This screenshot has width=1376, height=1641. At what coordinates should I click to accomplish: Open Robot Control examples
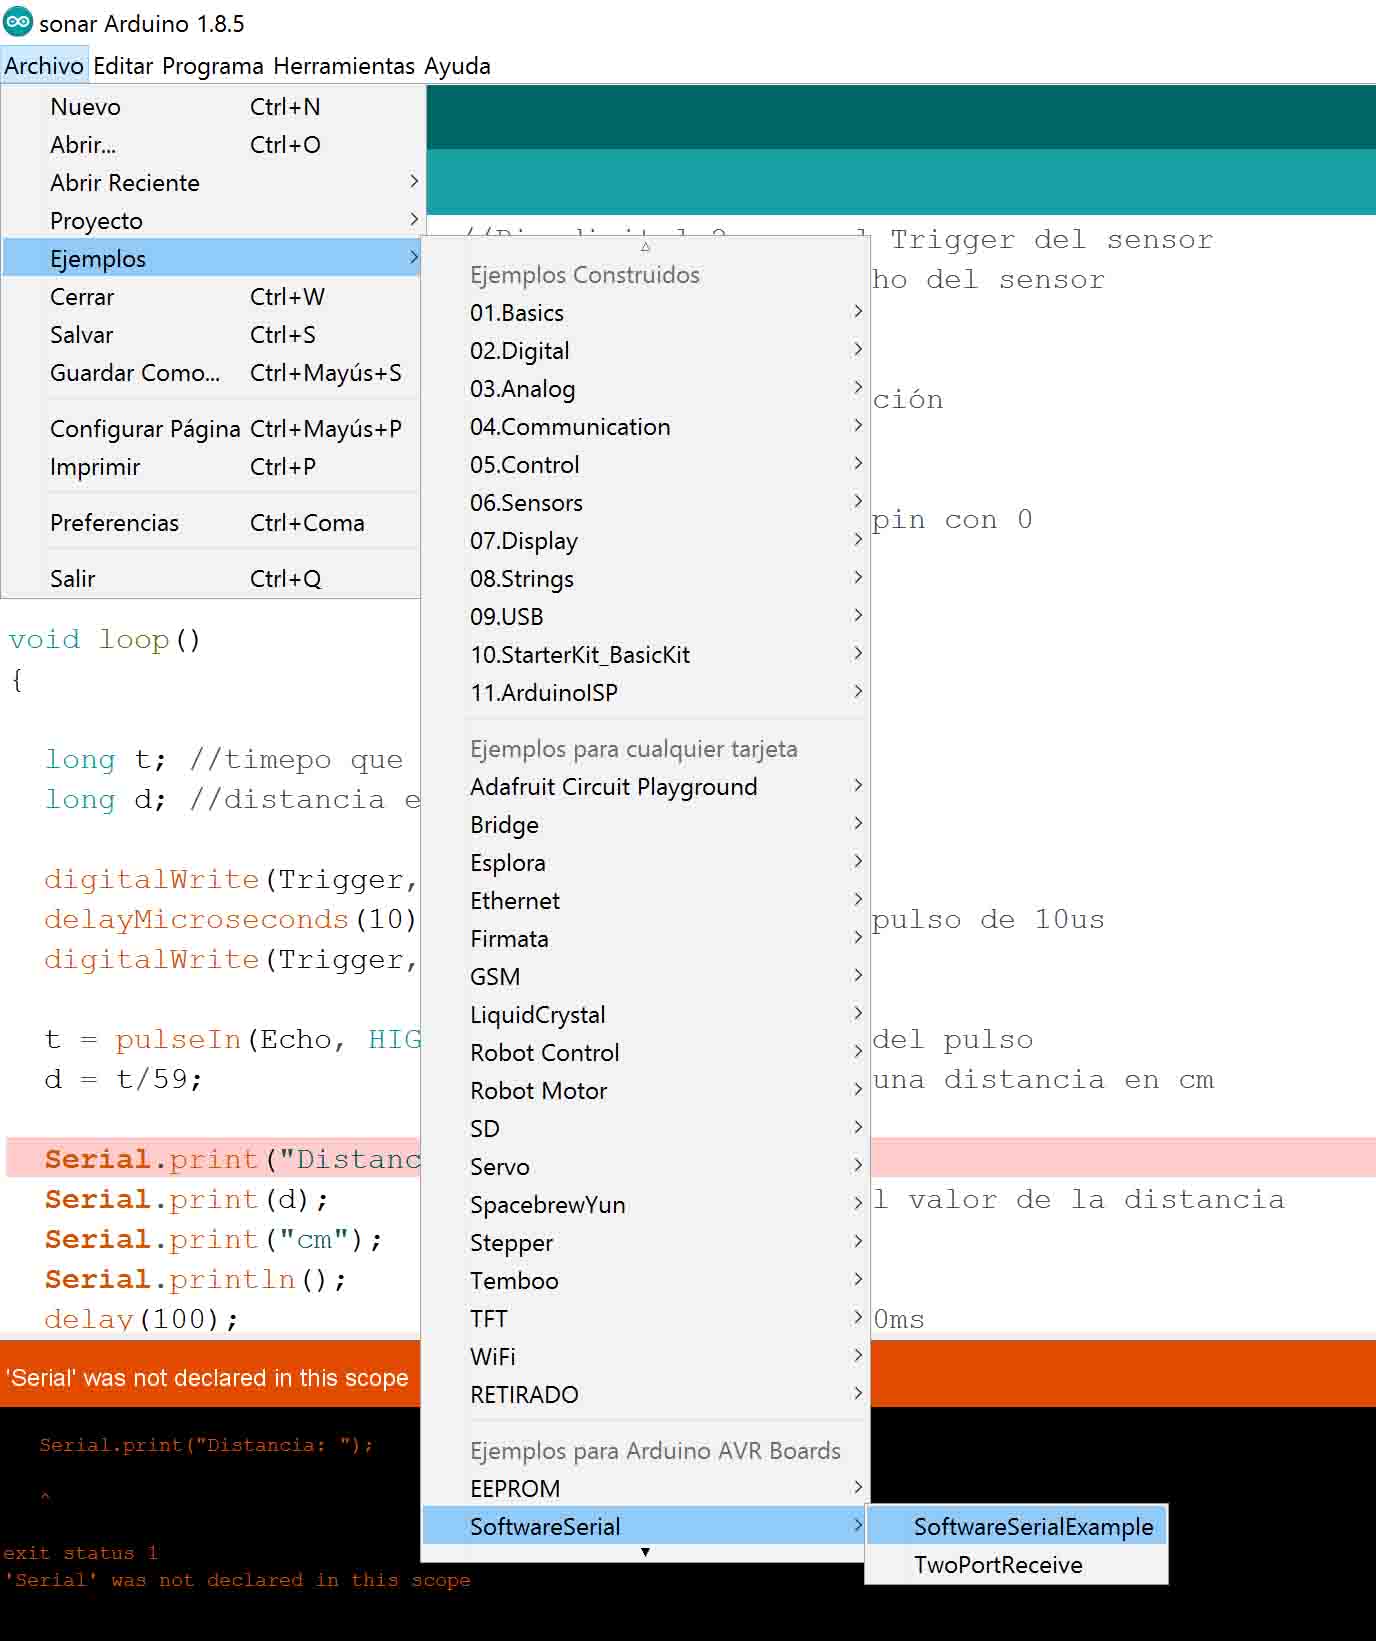pos(645,1053)
